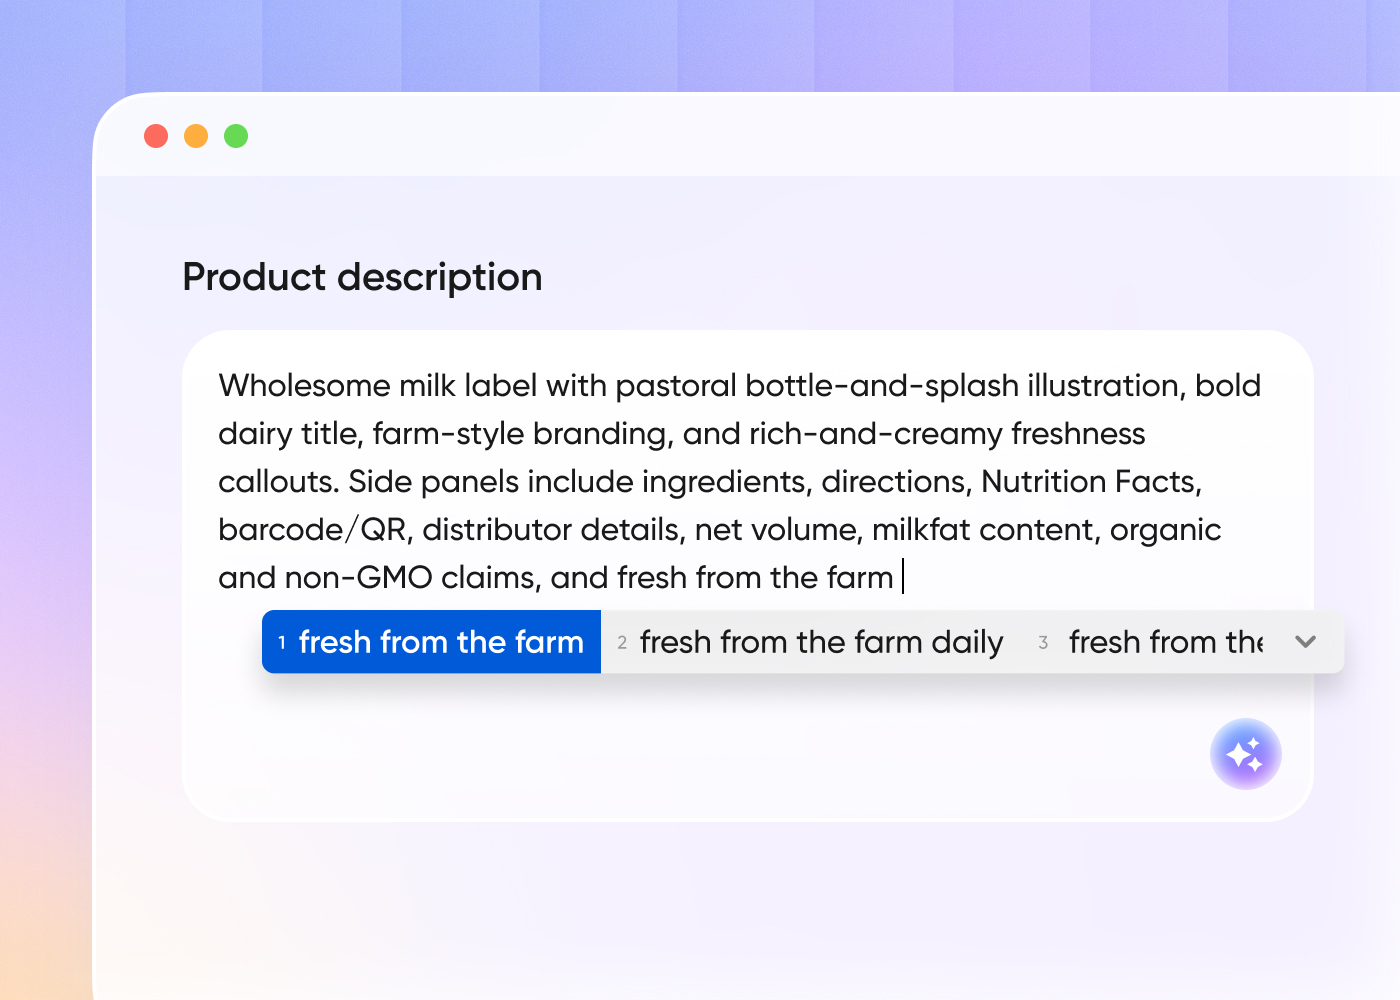Click the red traffic light control

tap(156, 135)
